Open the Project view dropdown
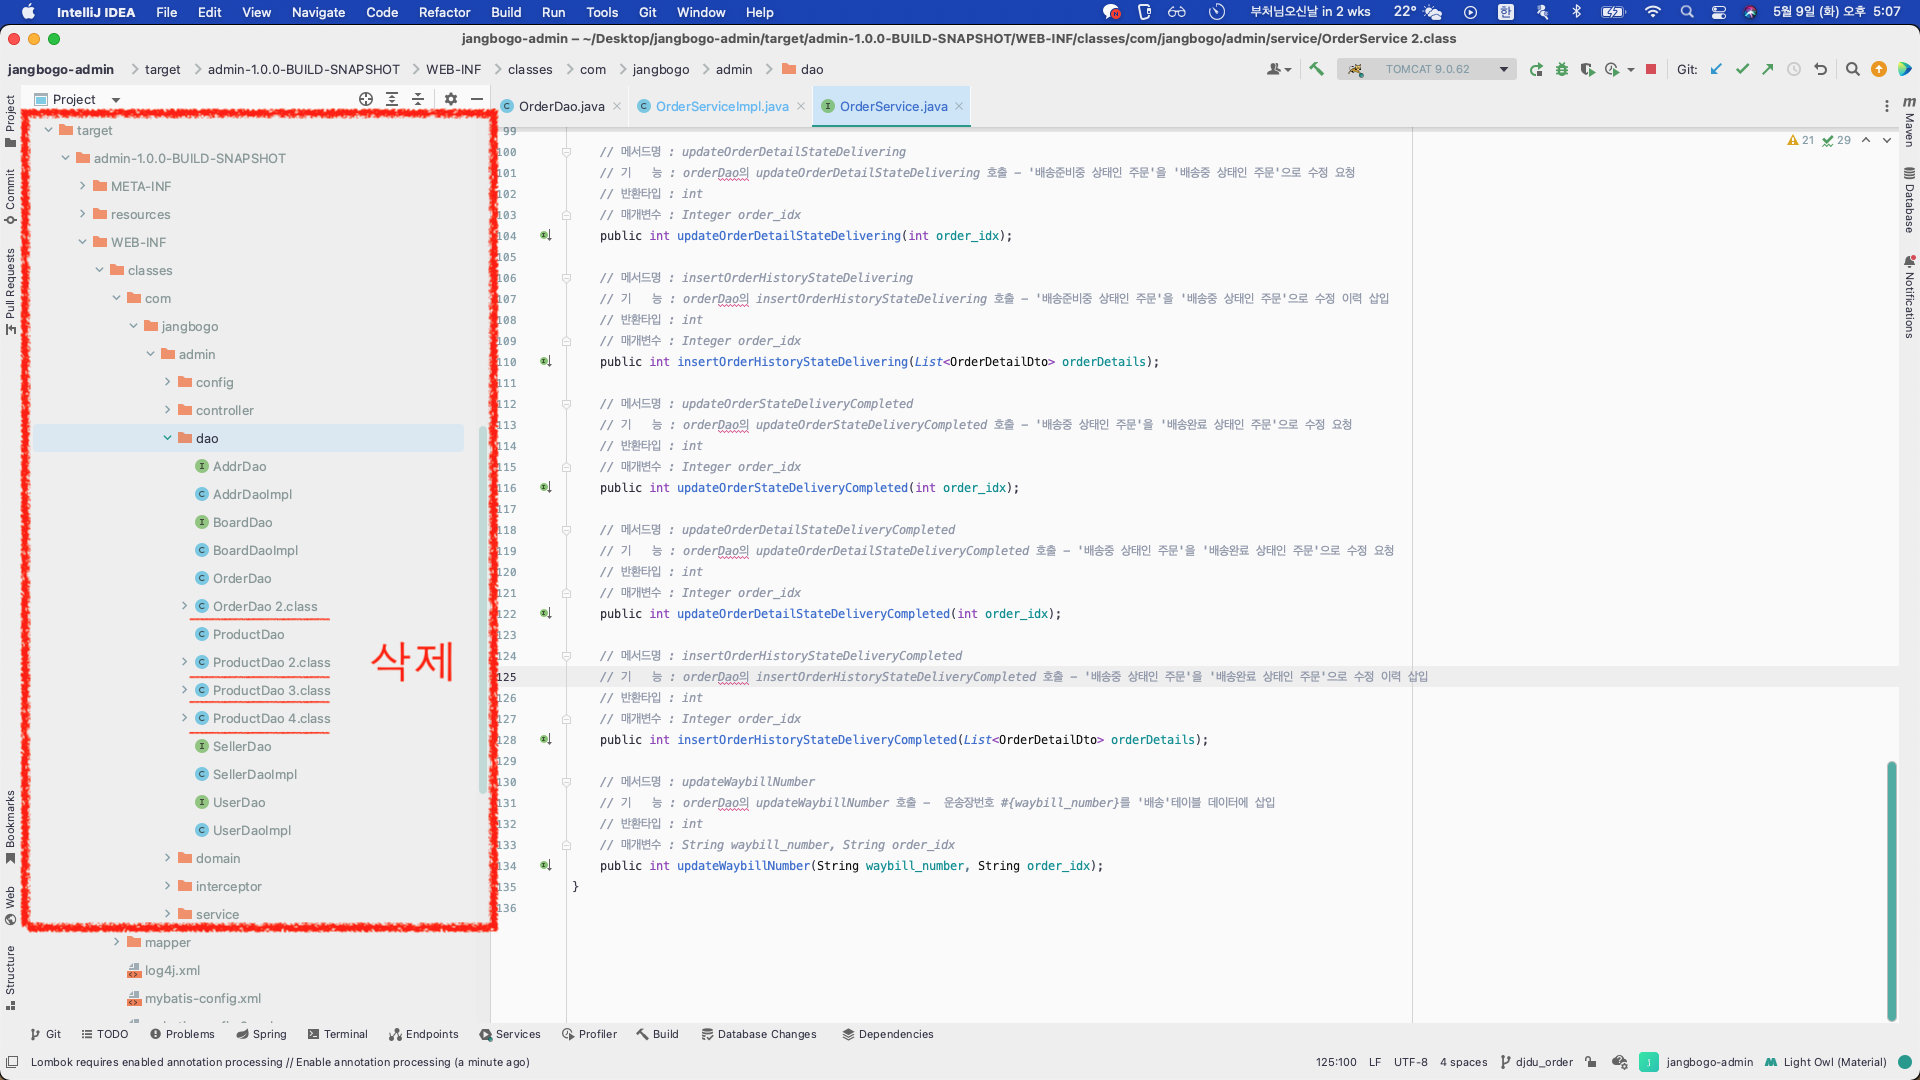The image size is (1920, 1080). pos(116,99)
